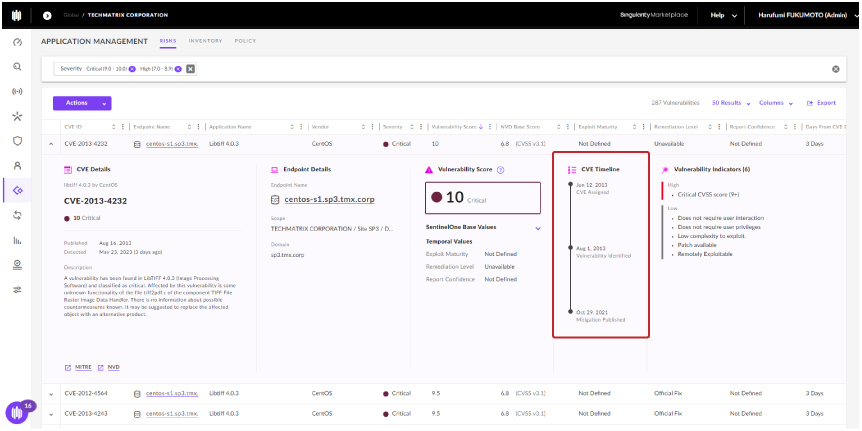Image resolution: width=862 pixels, height=431 pixels.
Task: Switch to the RISKS tab
Action: (x=168, y=41)
